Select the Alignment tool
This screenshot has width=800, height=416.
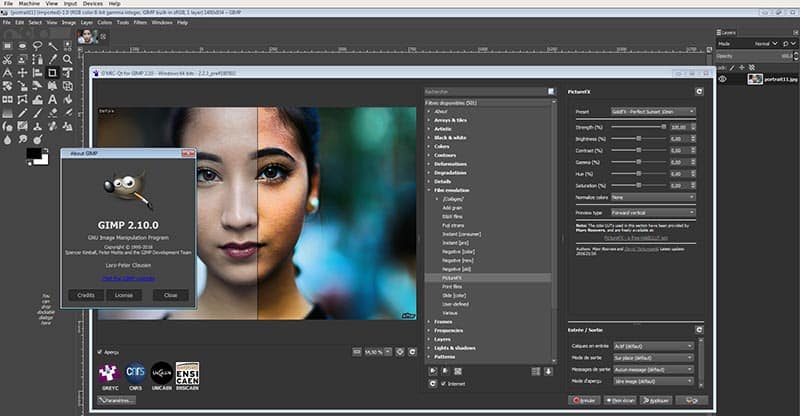pyautogui.click(x=37, y=72)
